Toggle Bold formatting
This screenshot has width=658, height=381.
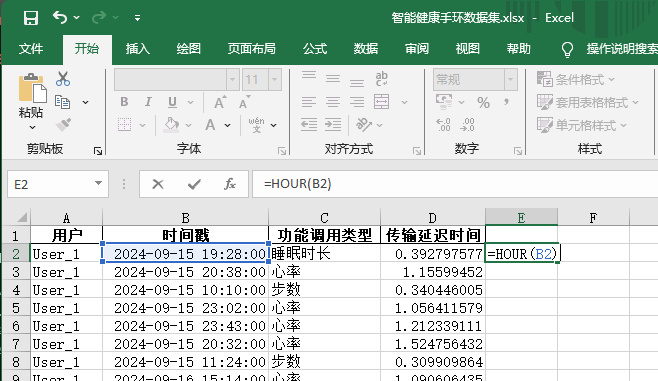(124, 102)
